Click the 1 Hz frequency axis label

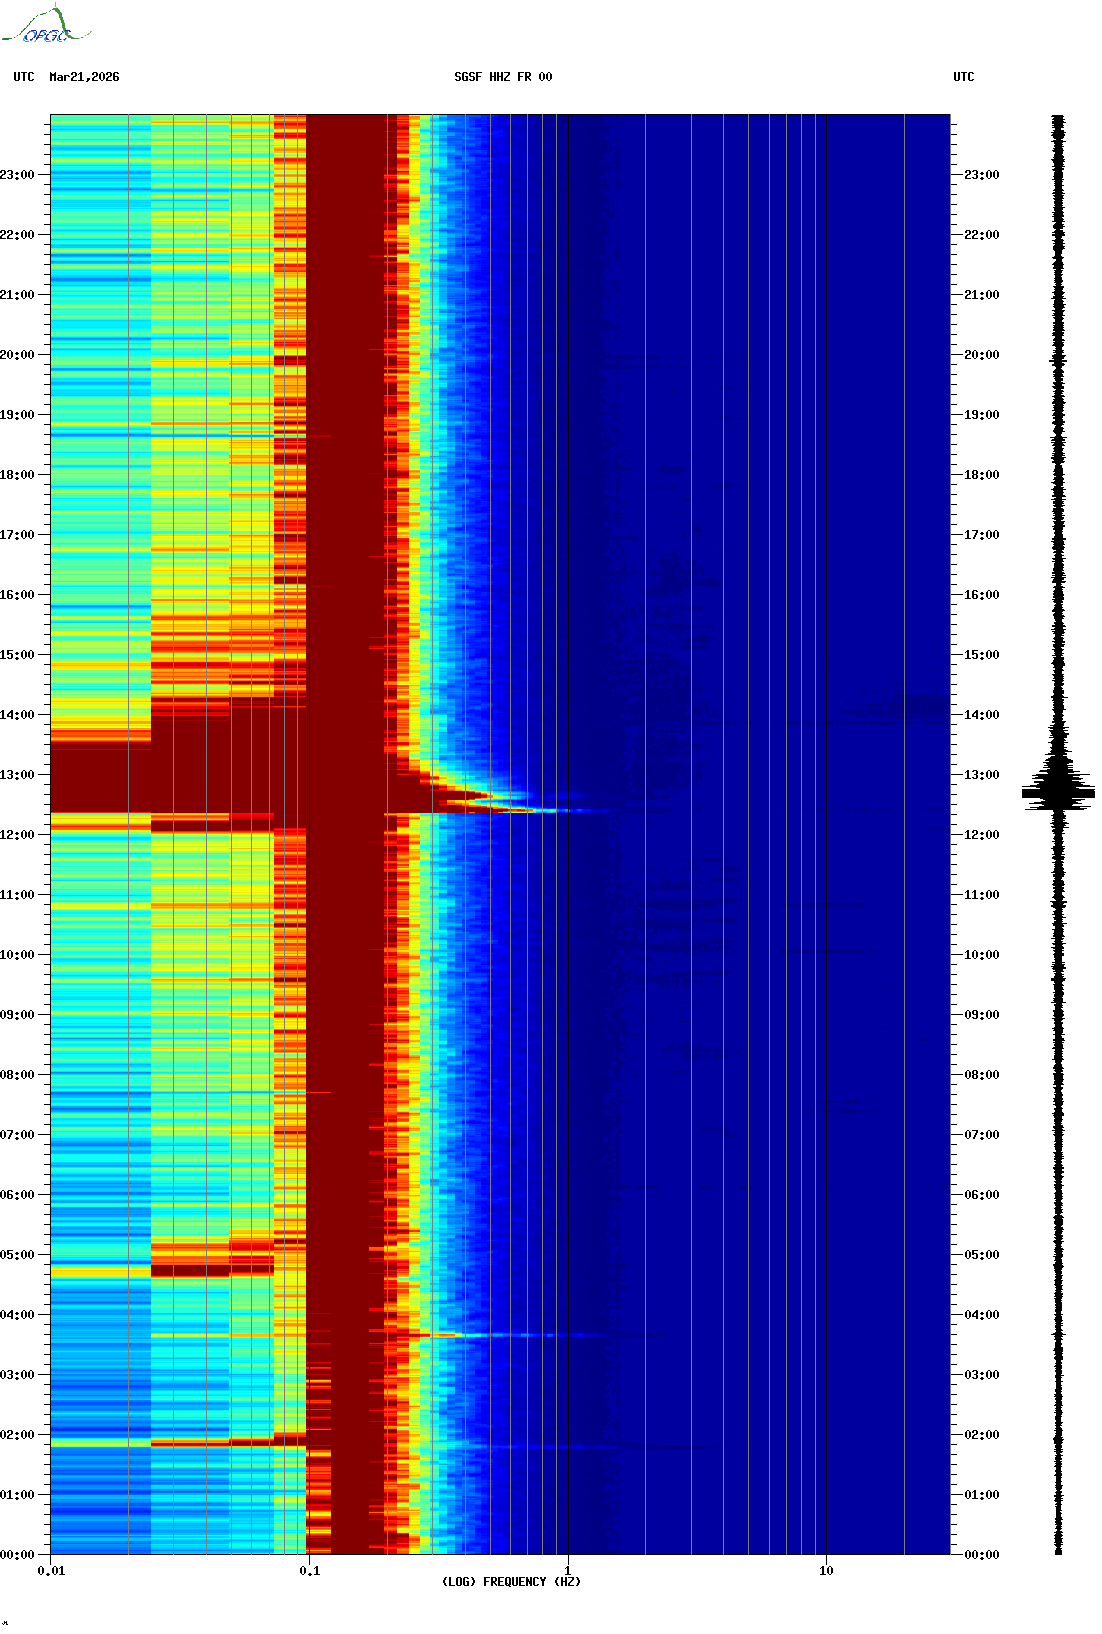[568, 1571]
